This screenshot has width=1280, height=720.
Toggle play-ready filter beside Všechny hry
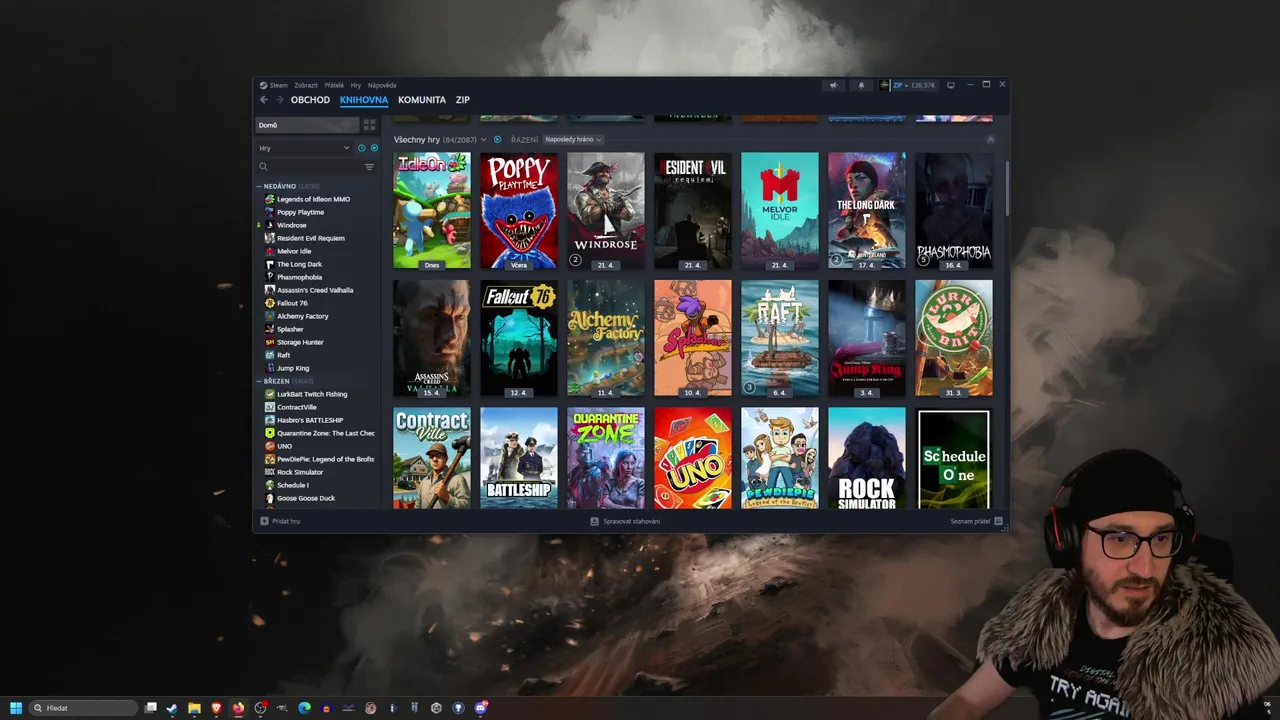click(x=497, y=139)
